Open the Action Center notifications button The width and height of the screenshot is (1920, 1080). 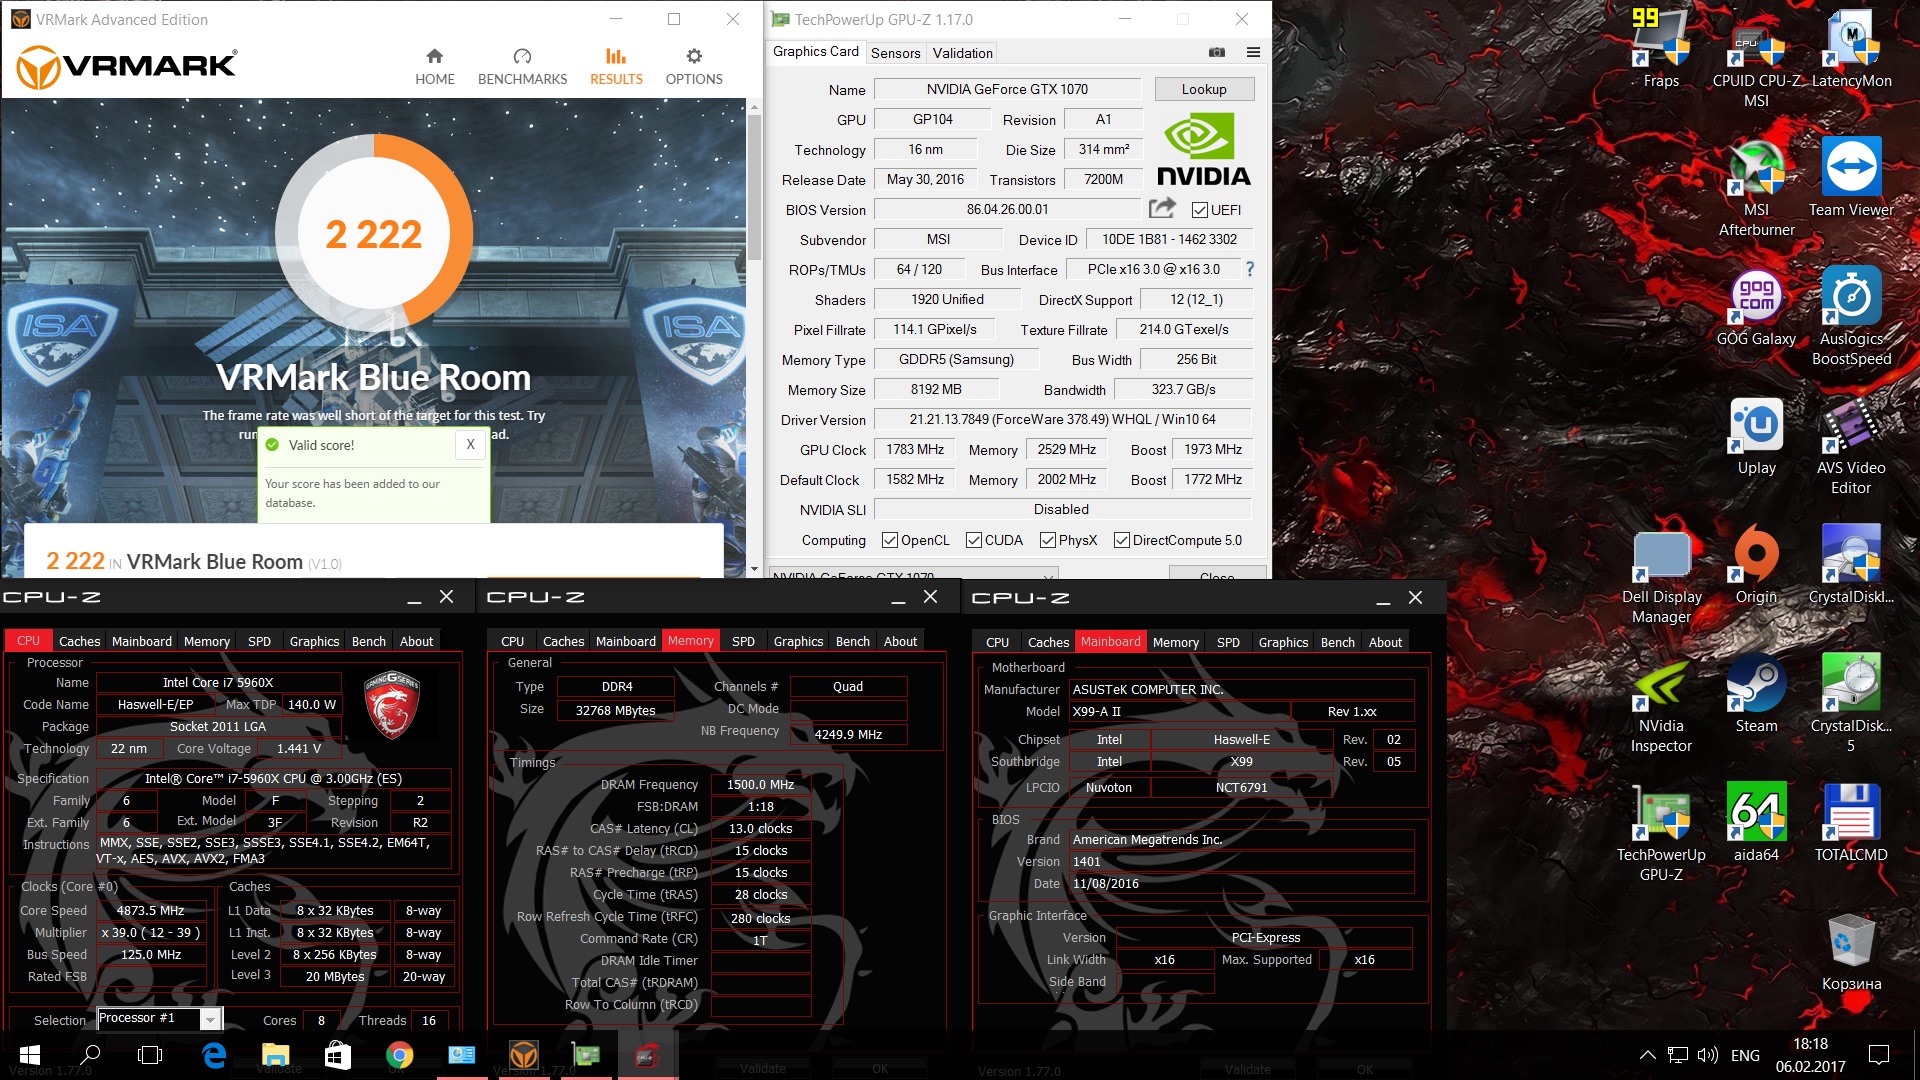(1879, 1055)
